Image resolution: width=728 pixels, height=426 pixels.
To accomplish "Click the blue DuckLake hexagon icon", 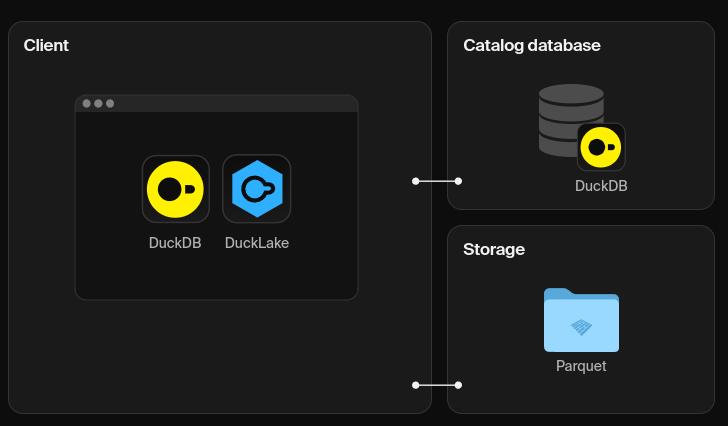I will pos(257,189).
